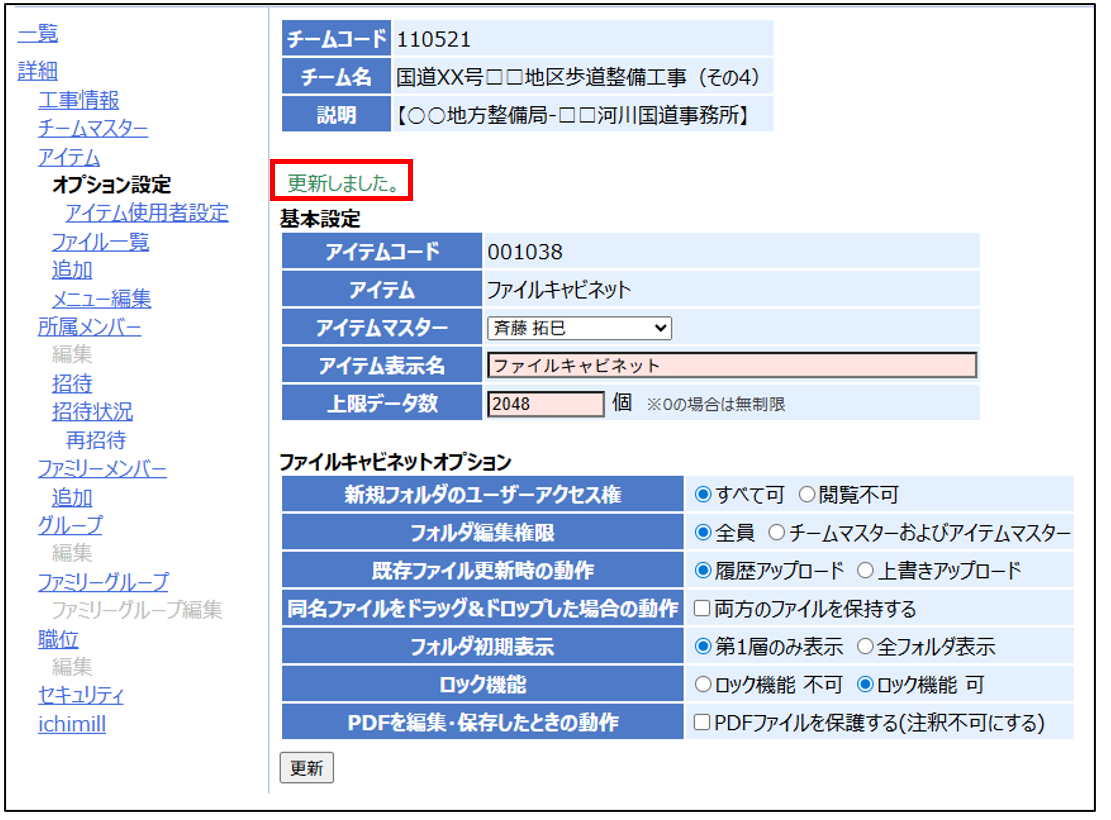Click the 上限データ数 input field
Image resolution: width=1111 pixels, height=820 pixels.
(546, 404)
